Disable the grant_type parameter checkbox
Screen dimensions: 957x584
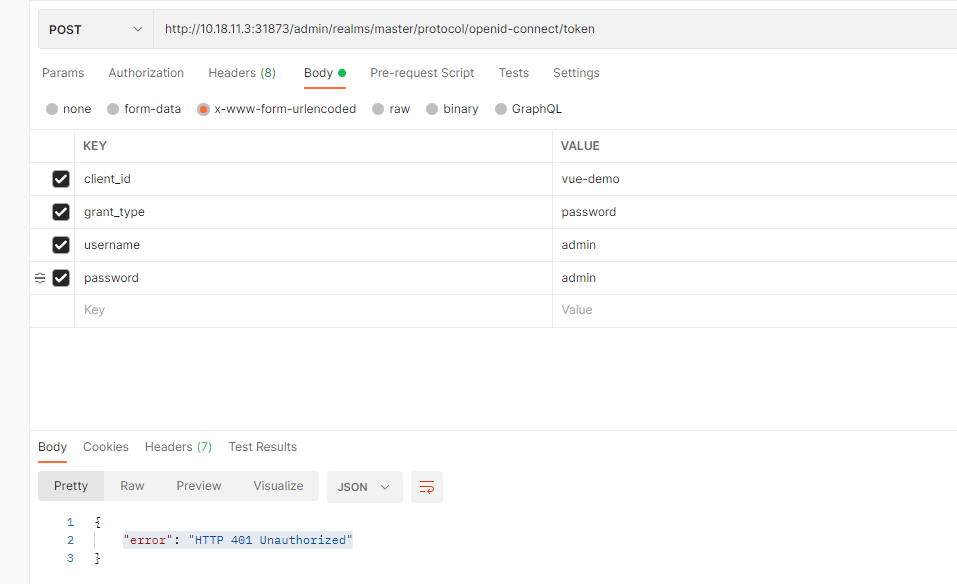click(60, 211)
